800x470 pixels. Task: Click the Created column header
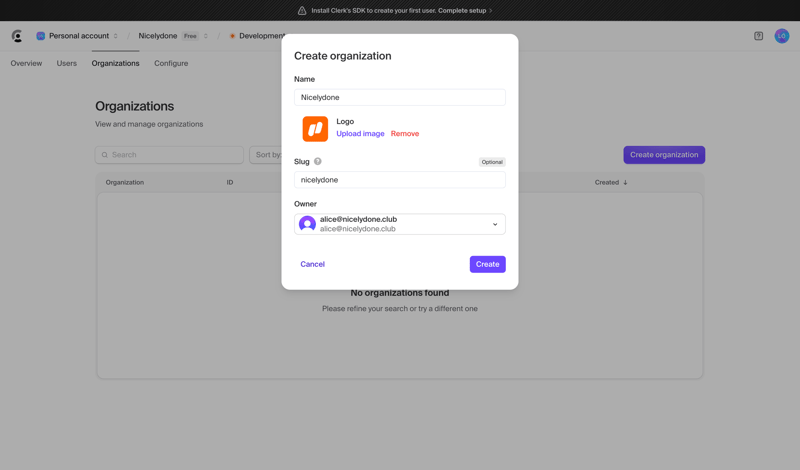click(x=607, y=182)
